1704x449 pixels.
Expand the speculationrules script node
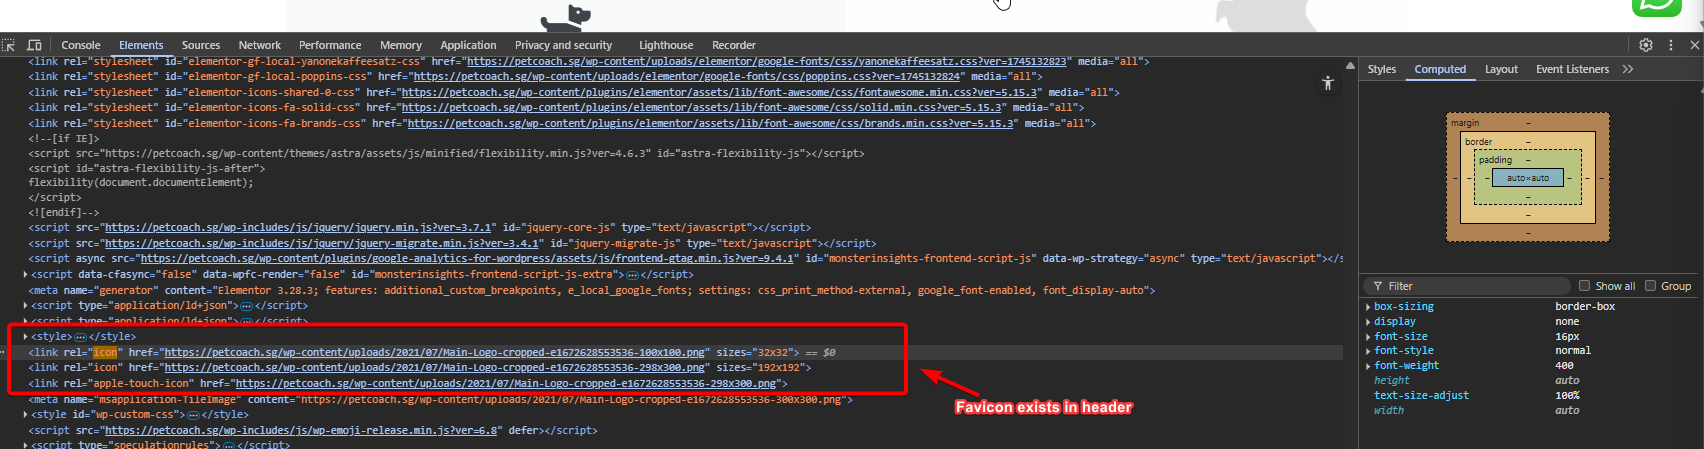tap(26, 445)
